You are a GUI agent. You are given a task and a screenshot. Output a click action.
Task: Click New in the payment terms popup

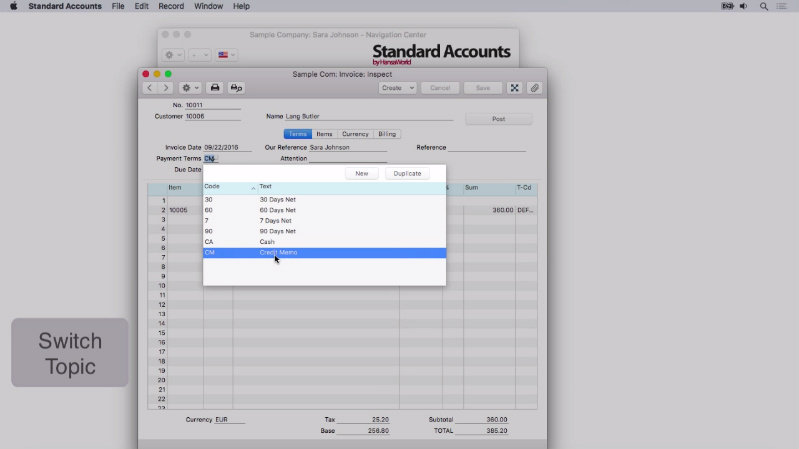(x=362, y=173)
